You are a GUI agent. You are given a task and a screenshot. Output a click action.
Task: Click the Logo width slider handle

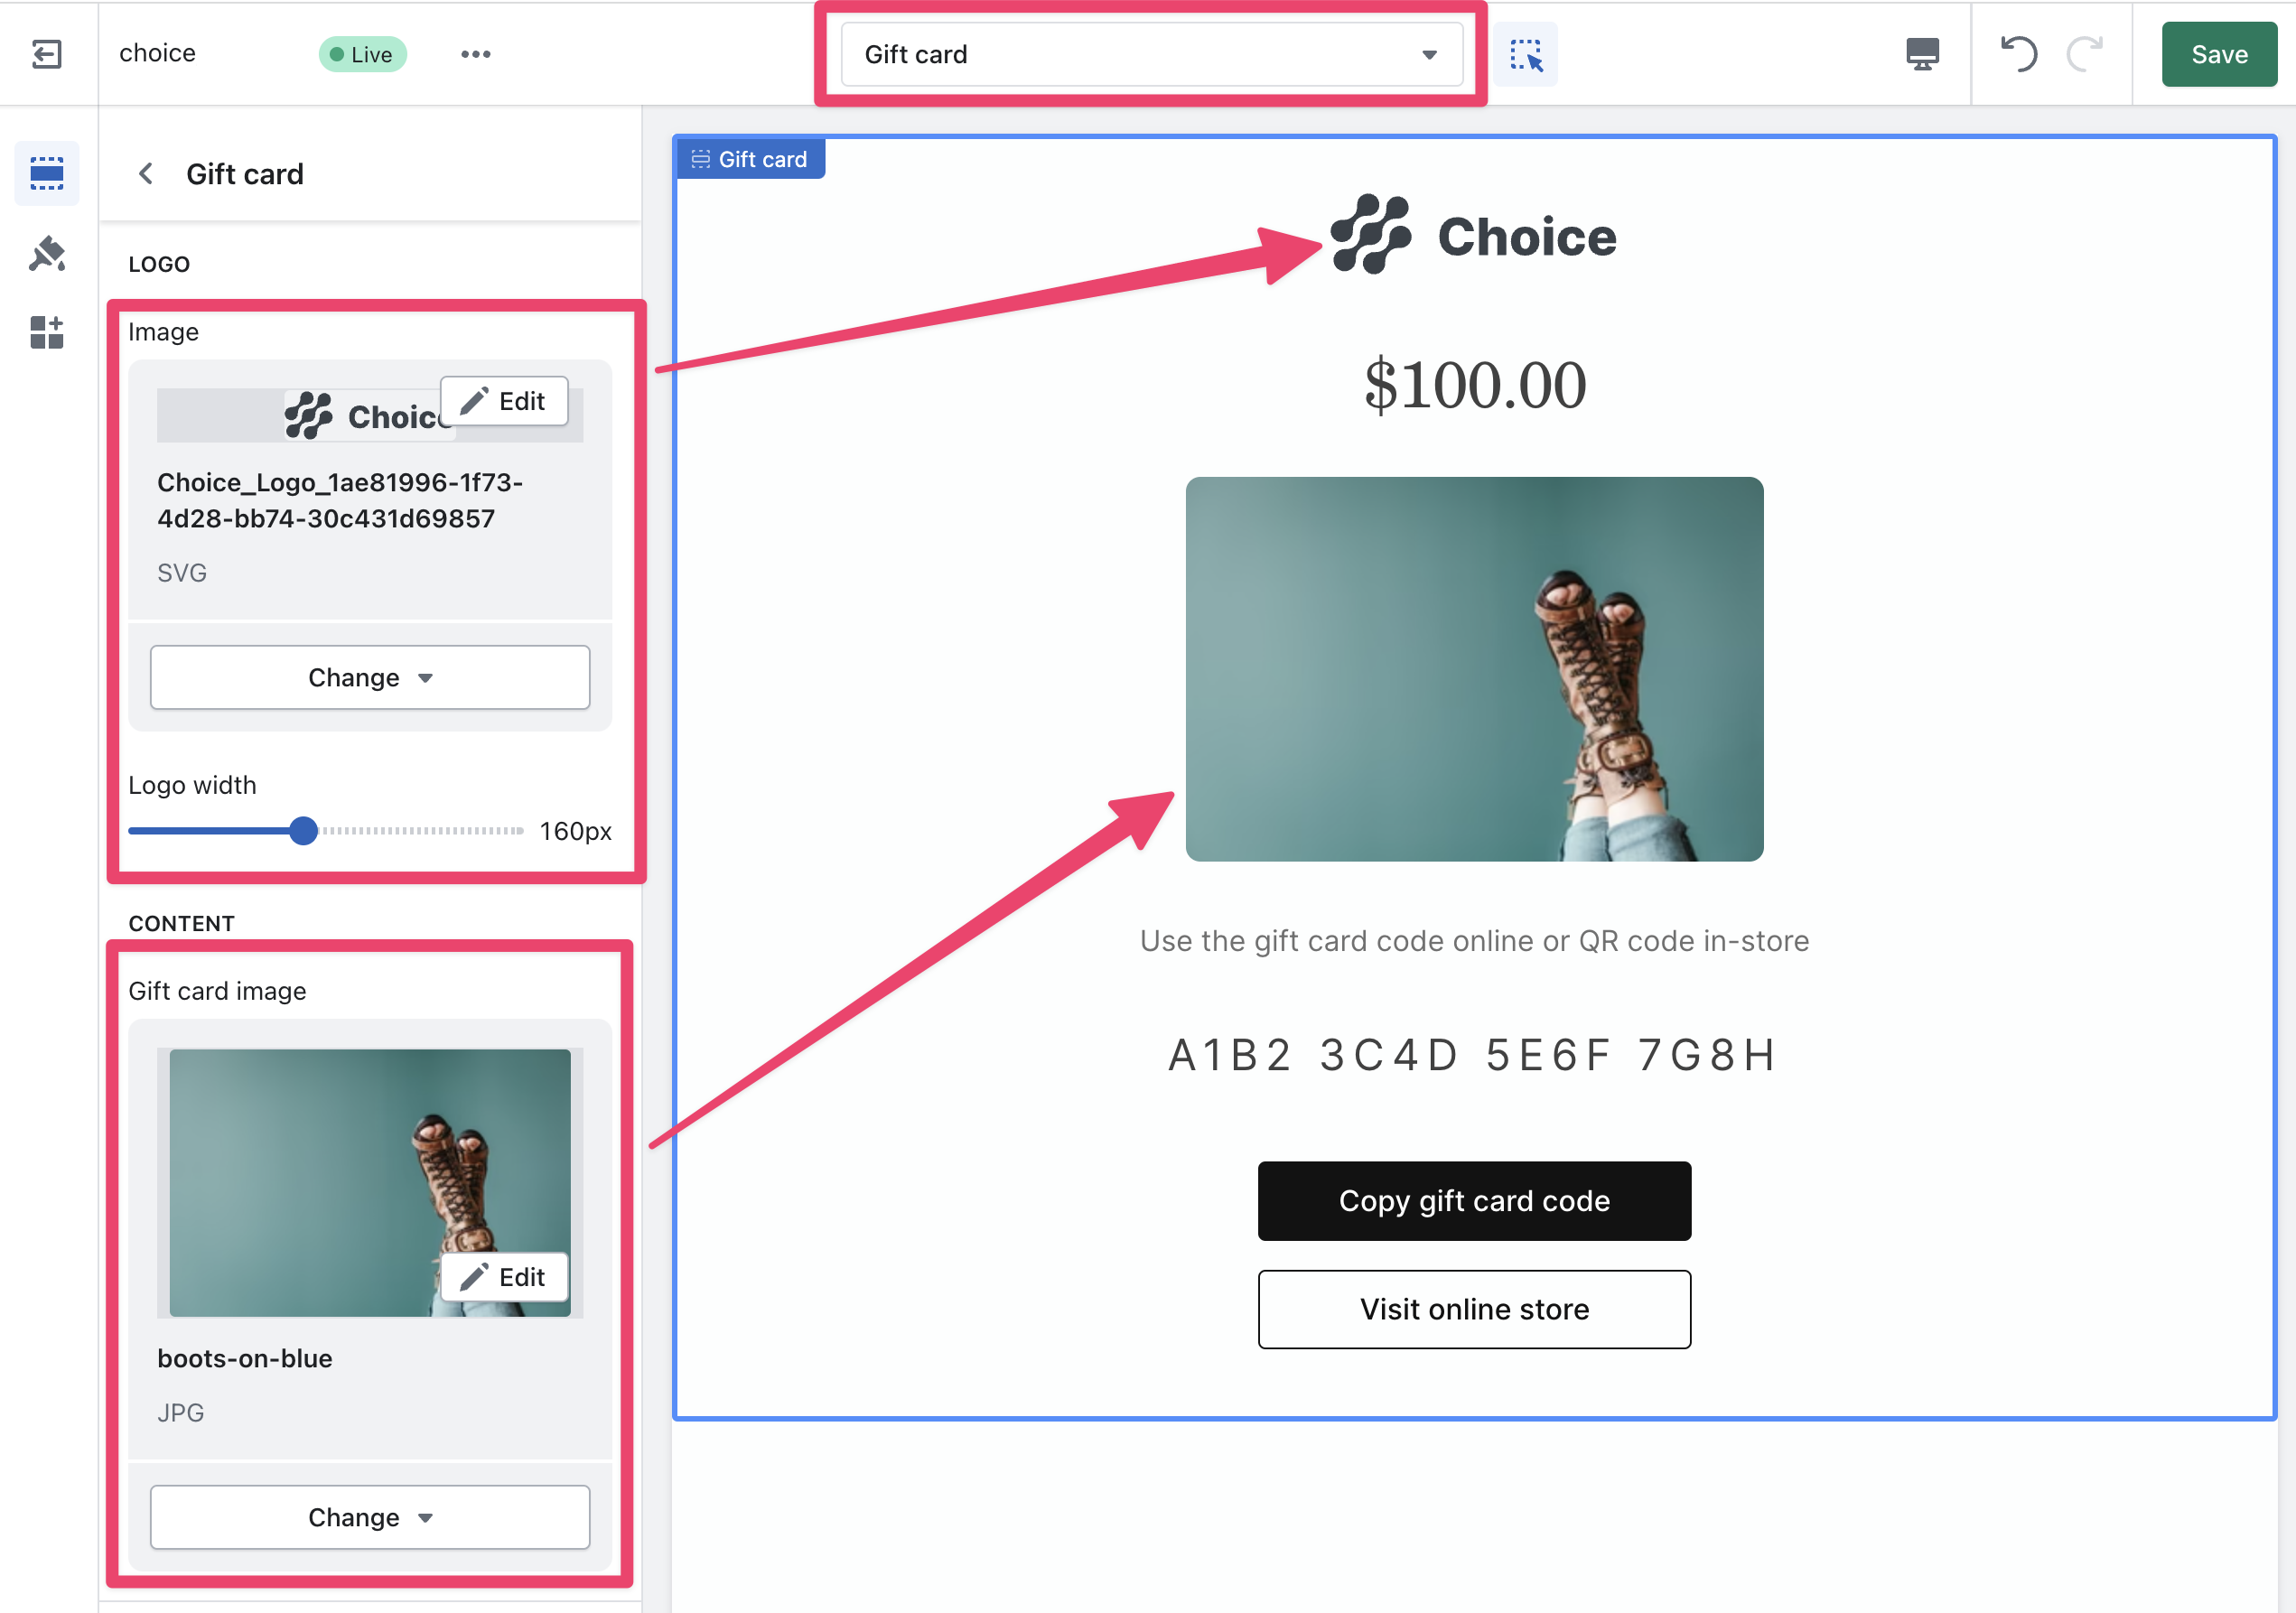304,831
